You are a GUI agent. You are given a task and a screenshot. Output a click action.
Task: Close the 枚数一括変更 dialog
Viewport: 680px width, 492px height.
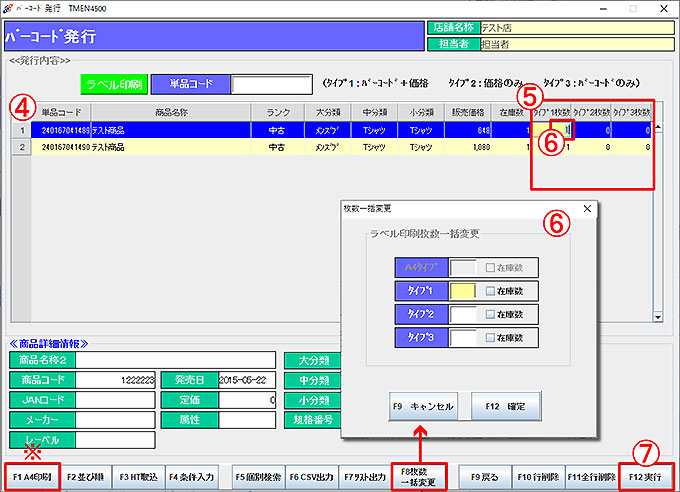586,209
